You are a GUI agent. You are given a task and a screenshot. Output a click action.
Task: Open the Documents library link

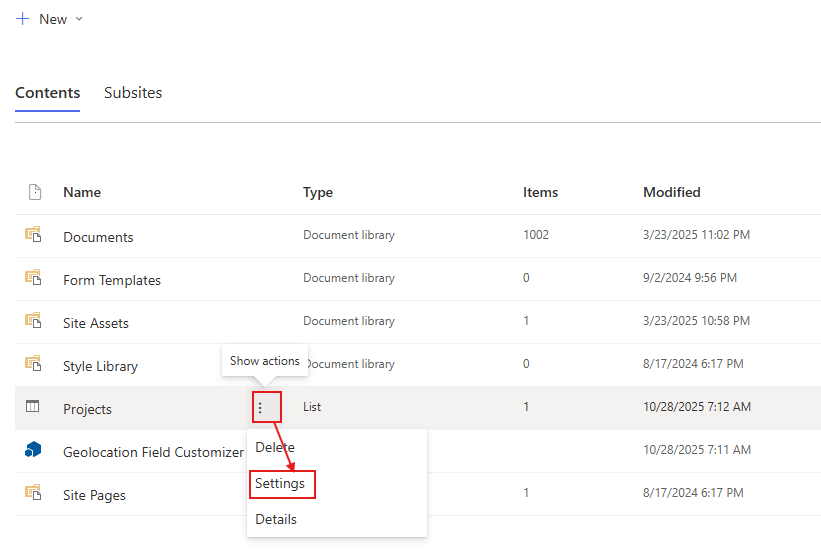pos(98,237)
